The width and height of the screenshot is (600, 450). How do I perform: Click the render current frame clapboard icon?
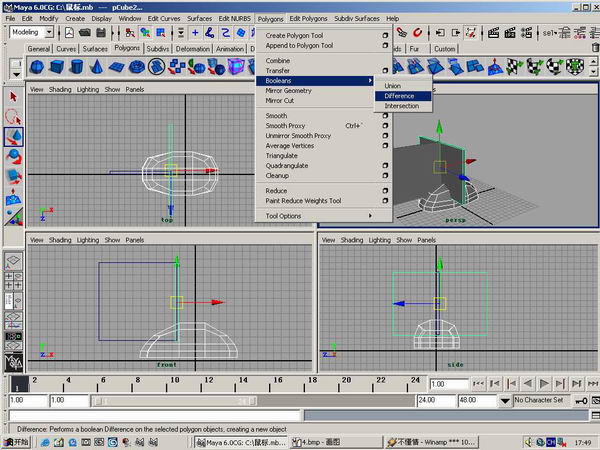point(493,33)
